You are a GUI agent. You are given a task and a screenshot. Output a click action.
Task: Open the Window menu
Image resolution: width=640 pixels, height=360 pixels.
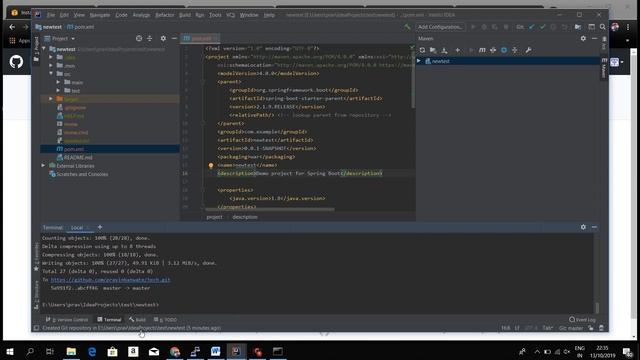(249, 15)
